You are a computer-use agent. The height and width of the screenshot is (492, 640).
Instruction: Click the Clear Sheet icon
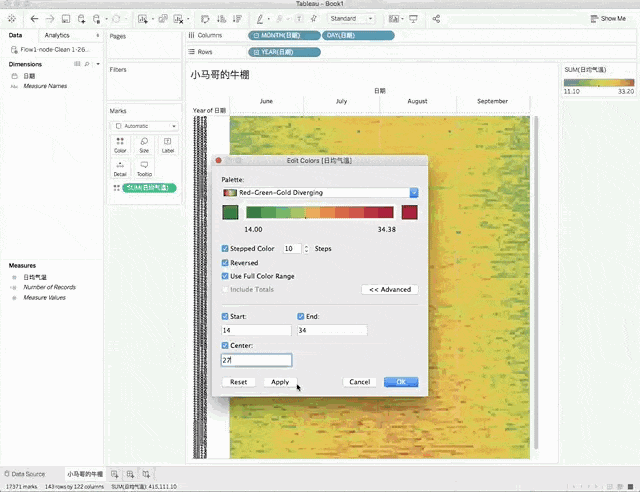[x=178, y=19]
